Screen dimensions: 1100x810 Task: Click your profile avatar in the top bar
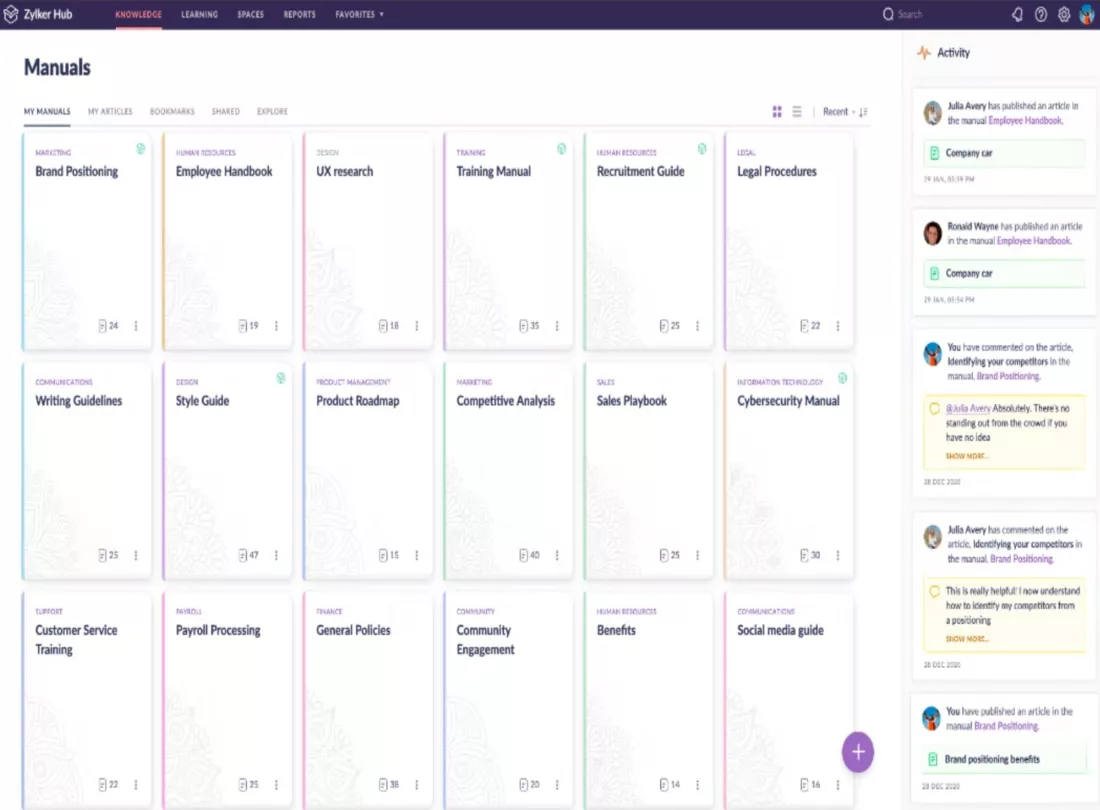[x=1089, y=14]
